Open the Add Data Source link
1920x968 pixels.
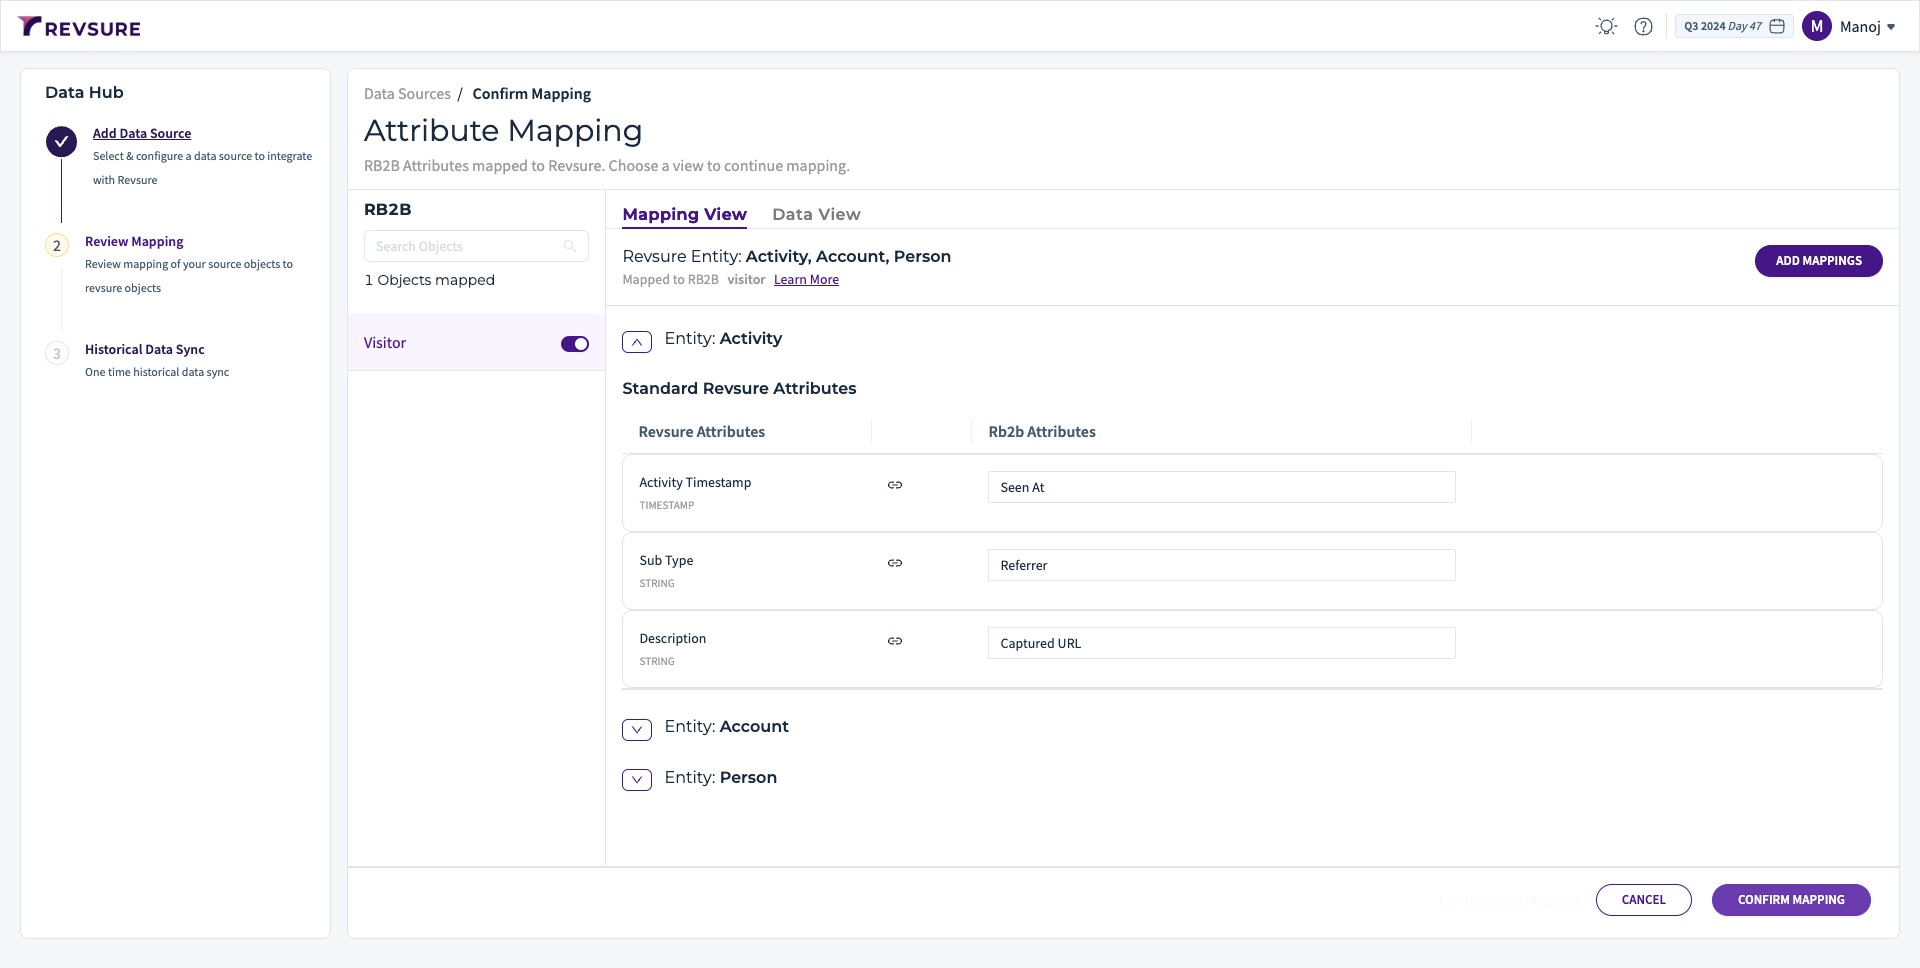pos(142,133)
